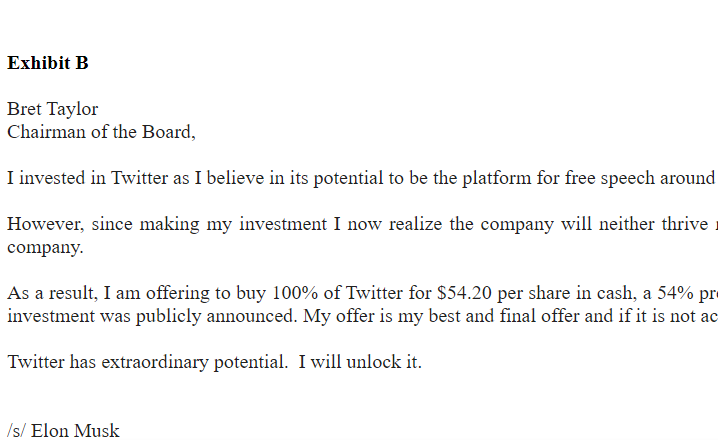Click the "Exhibit B" heading
The image size is (718, 440).
pyautogui.click(x=47, y=63)
